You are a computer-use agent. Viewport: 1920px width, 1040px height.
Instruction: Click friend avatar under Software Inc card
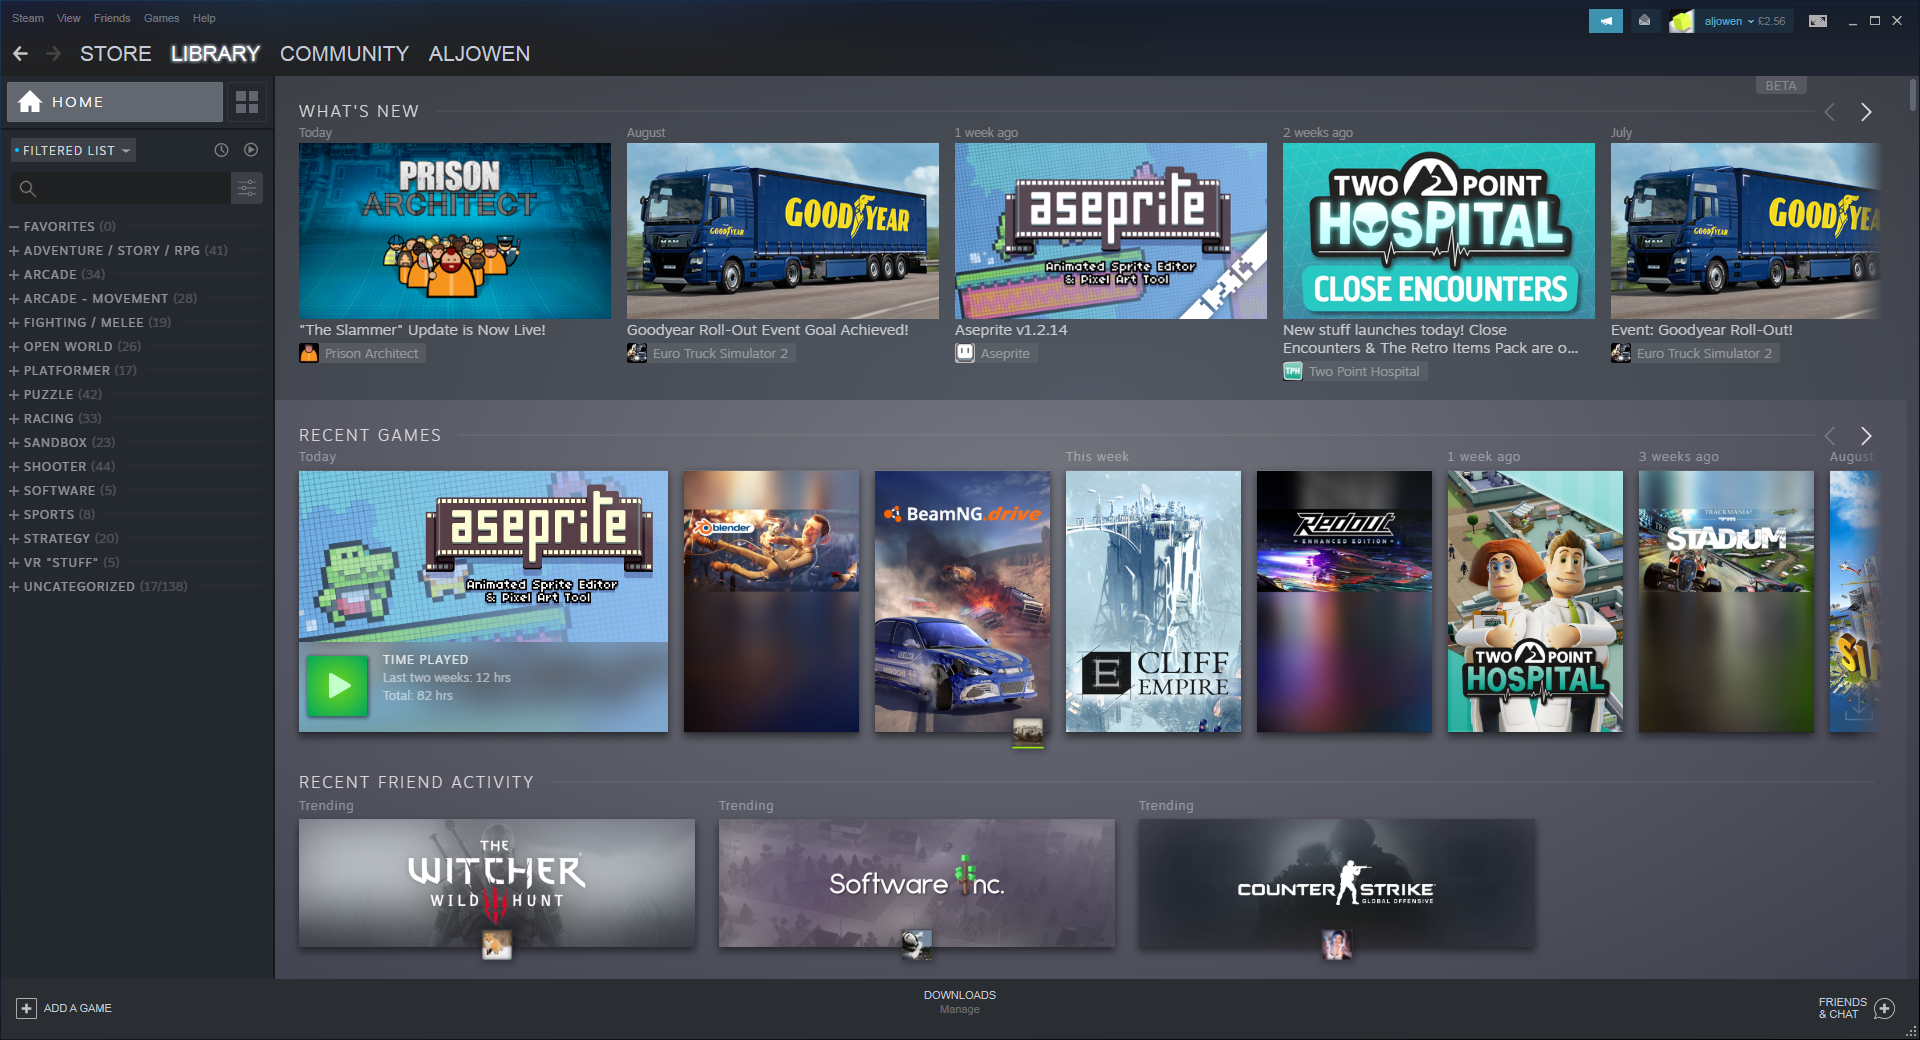pyautogui.click(x=916, y=944)
